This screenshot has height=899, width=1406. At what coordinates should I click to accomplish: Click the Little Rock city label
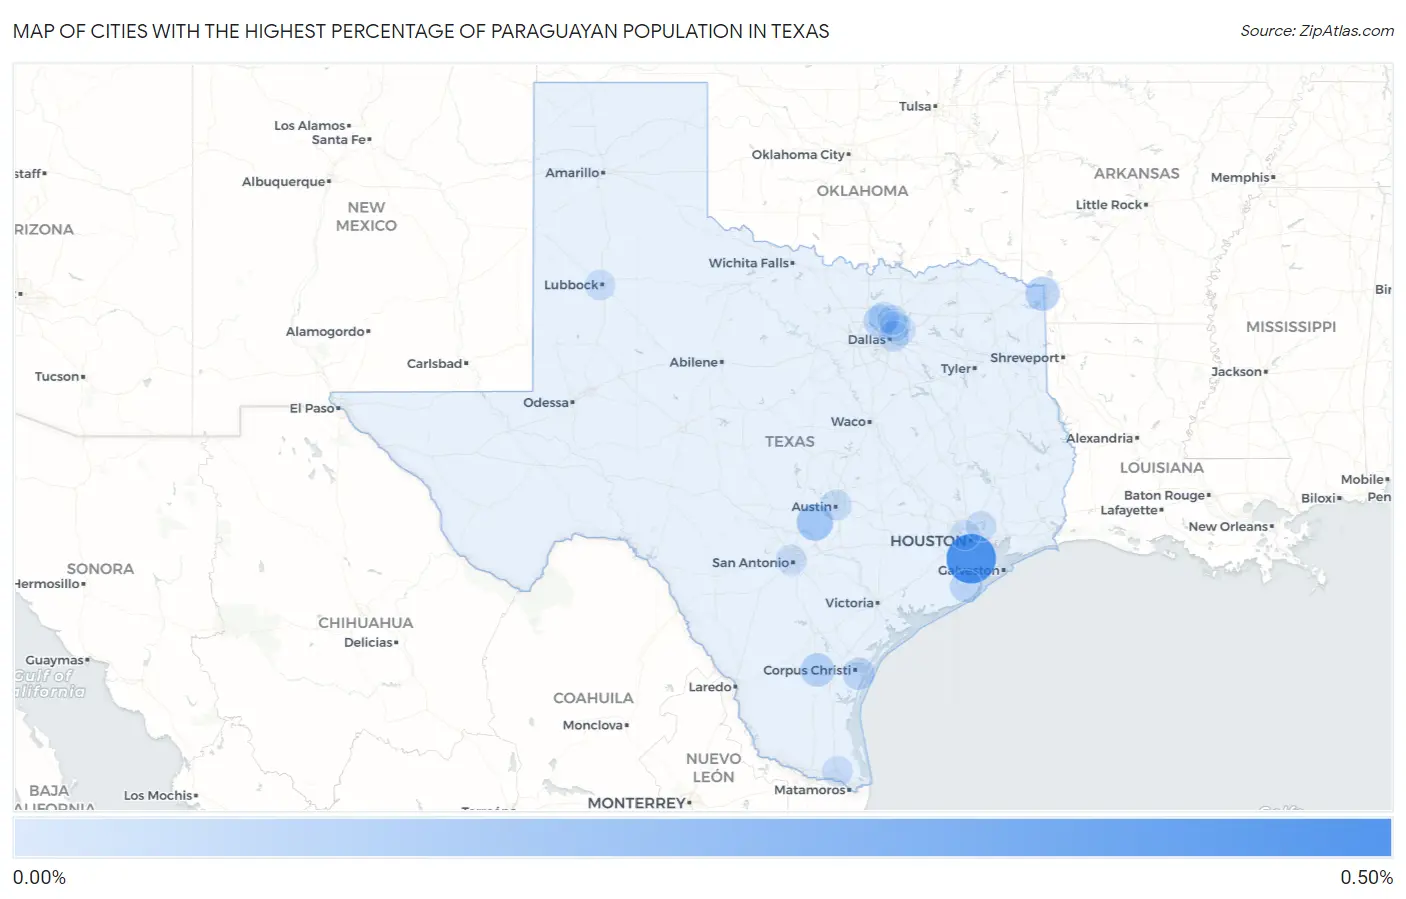(1109, 205)
